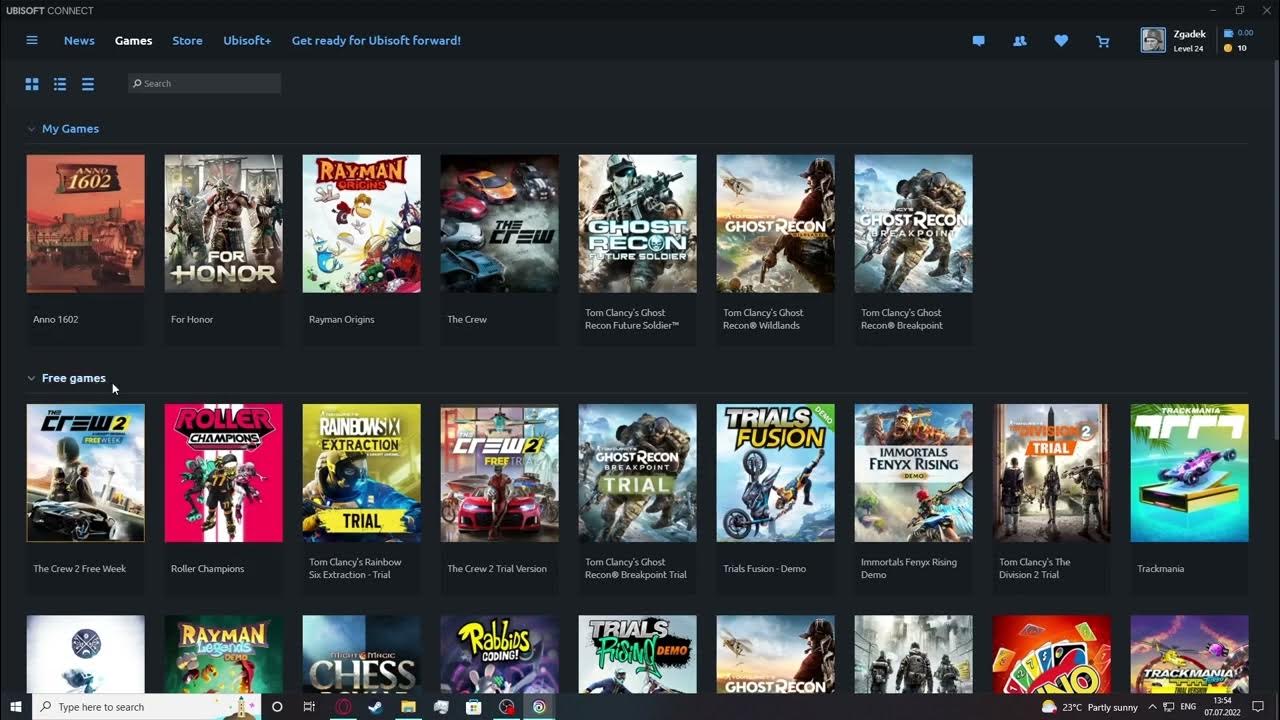1280x720 pixels.
Task: Click the Free games heading
Action: point(73,378)
